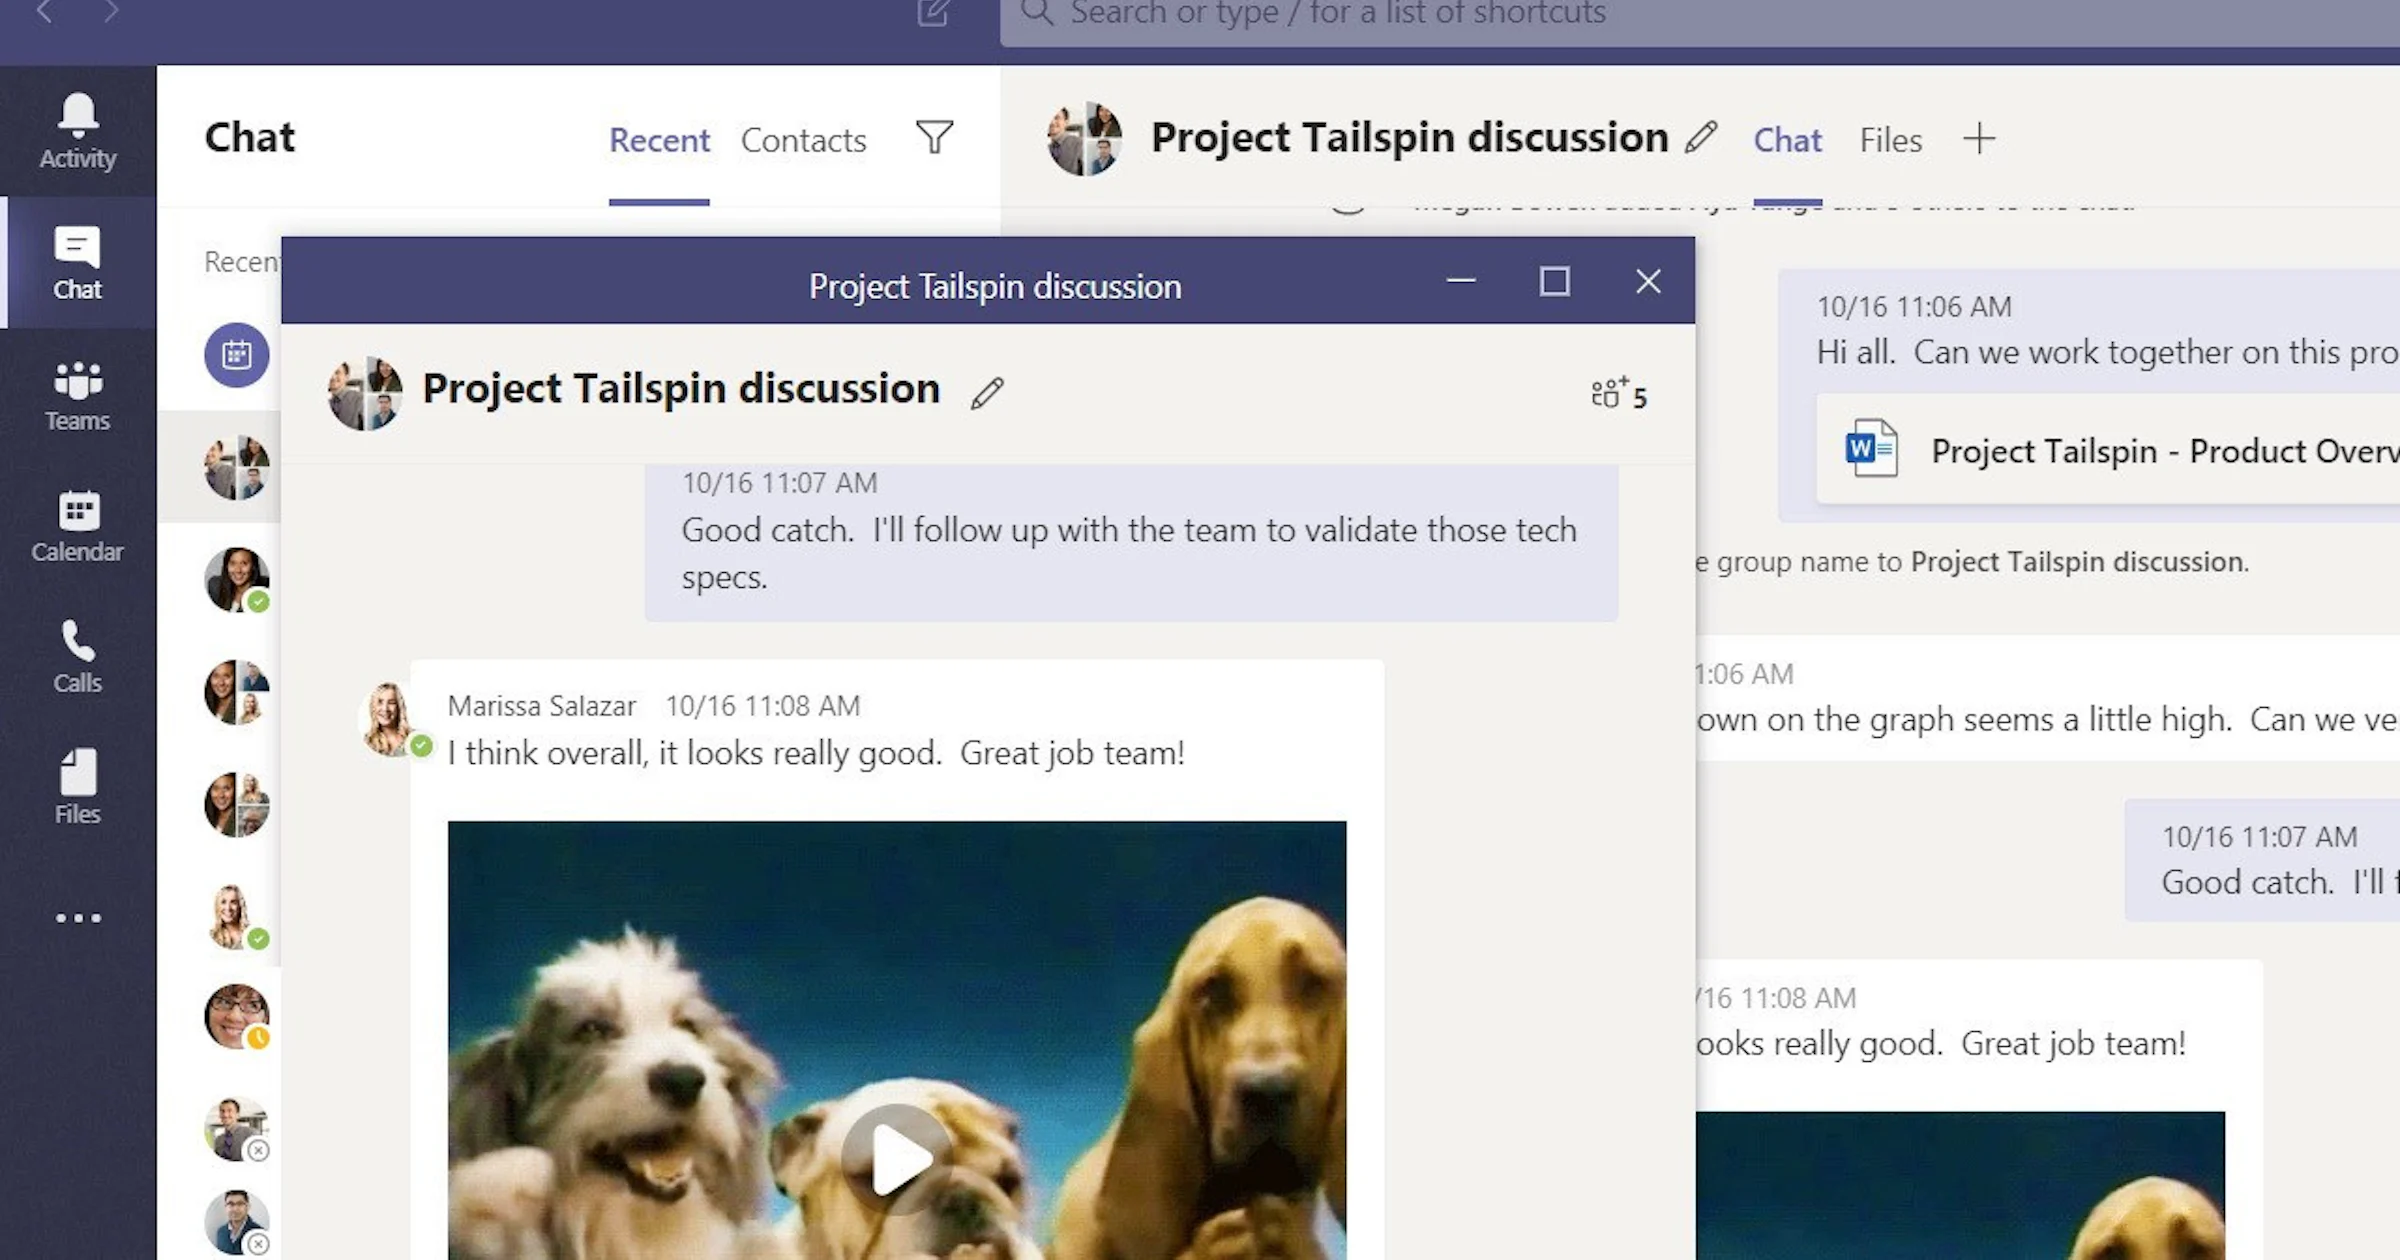Image resolution: width=2400 pixels, height=1260 pixels.
Task: Go forward with the right arrow in the title bar
Action: tap(110, 12)
